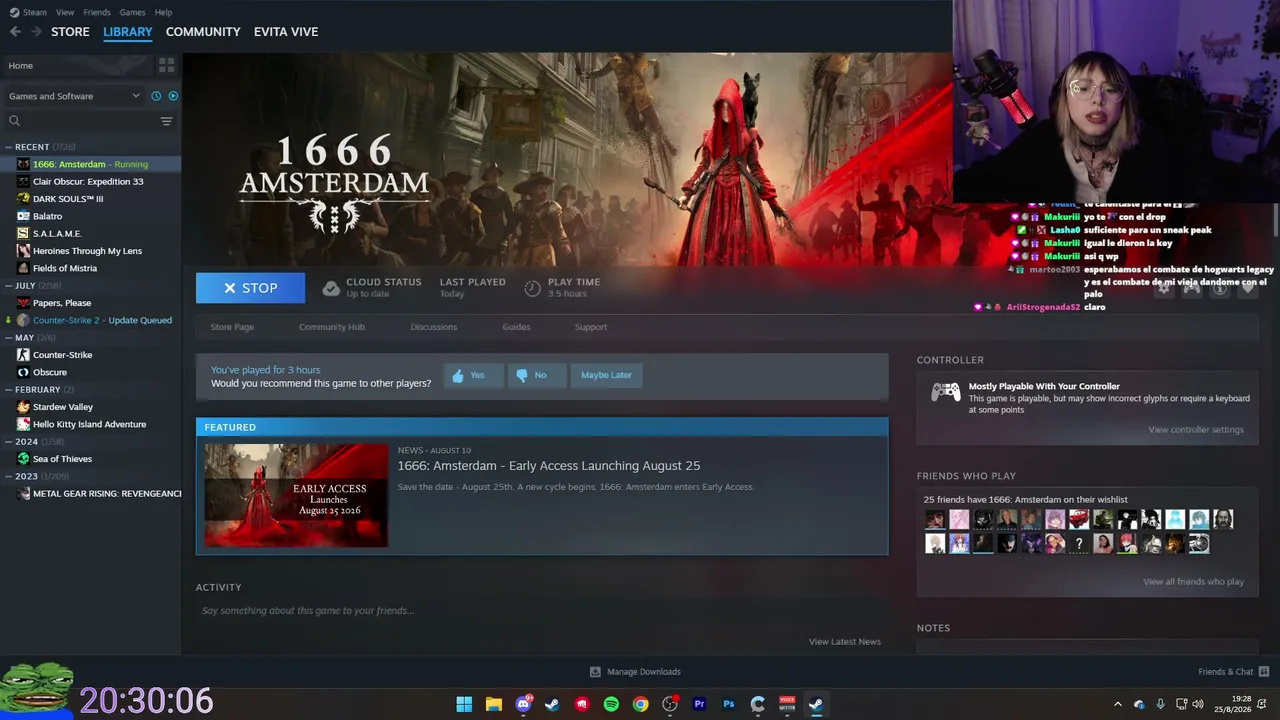This screenshot has height=720, width=1280.
Task: Stop the running game
Action: (x=250, y=288)
